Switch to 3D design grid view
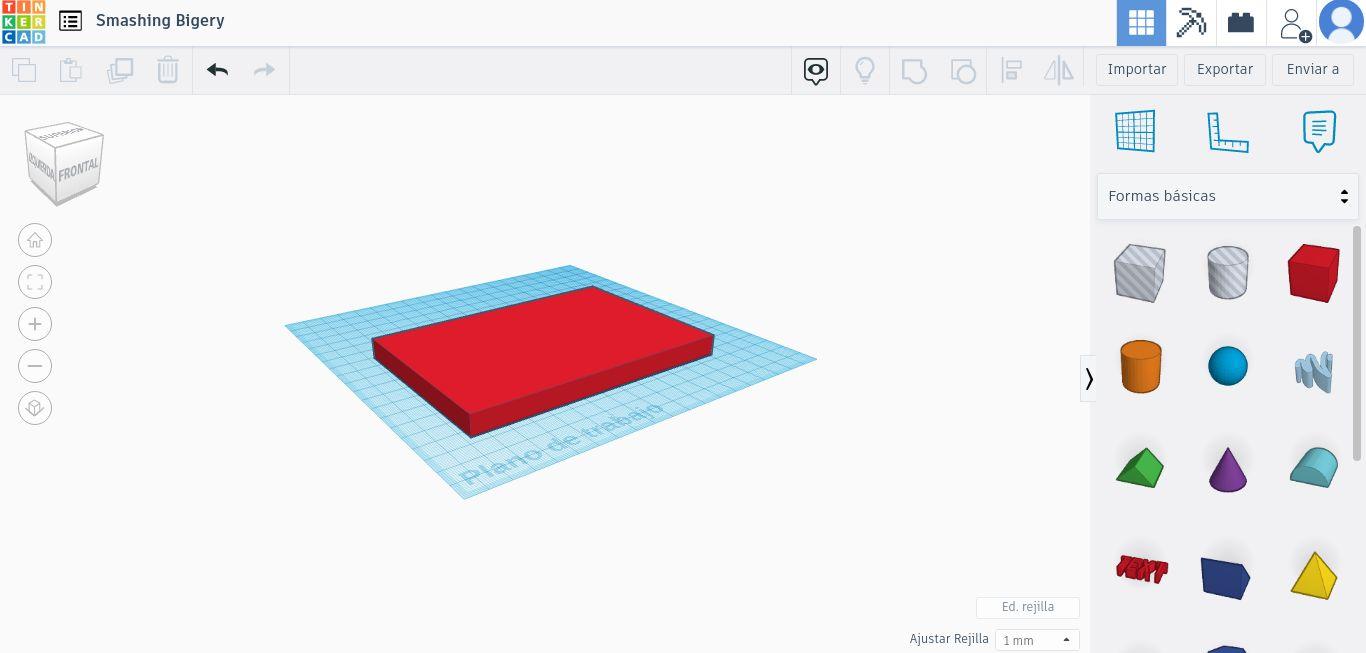Screen dimensions: 1366x653 coord(1141,23)
